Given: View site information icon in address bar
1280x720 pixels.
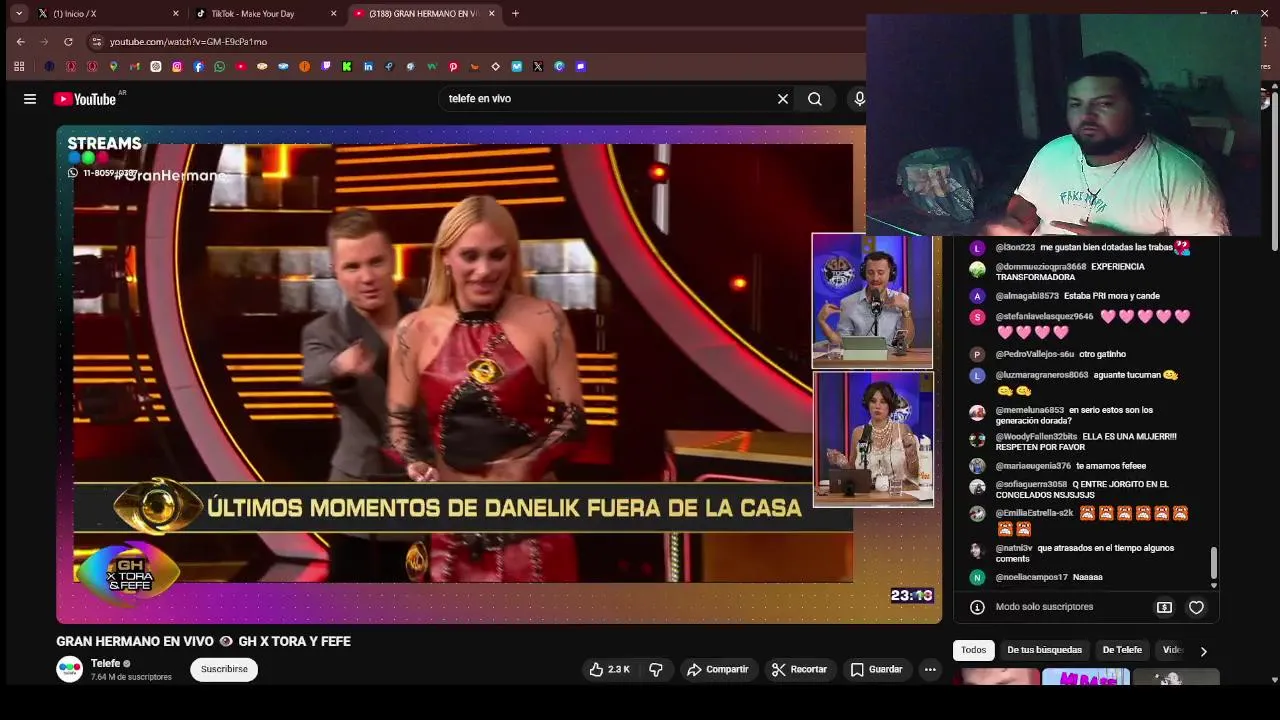Looking at the screenshot, I should tap(96, 42).
